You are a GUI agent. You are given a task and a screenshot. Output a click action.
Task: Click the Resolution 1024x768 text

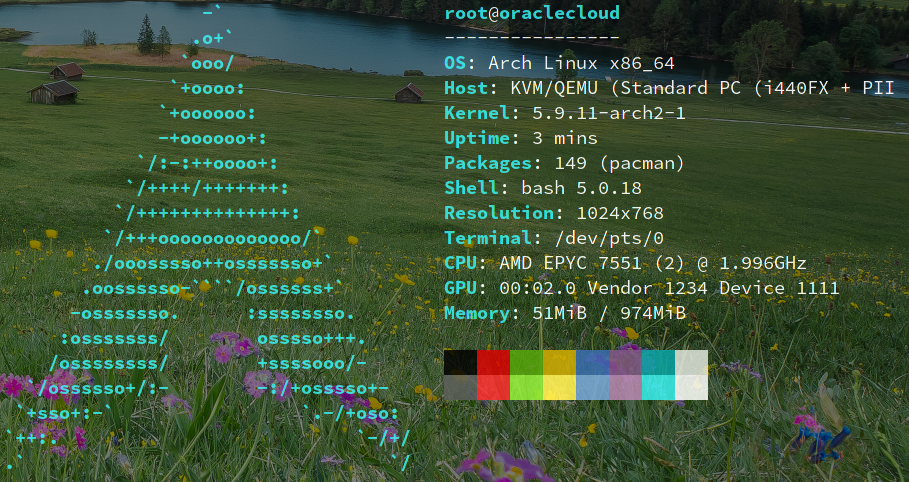pos(553,213)
